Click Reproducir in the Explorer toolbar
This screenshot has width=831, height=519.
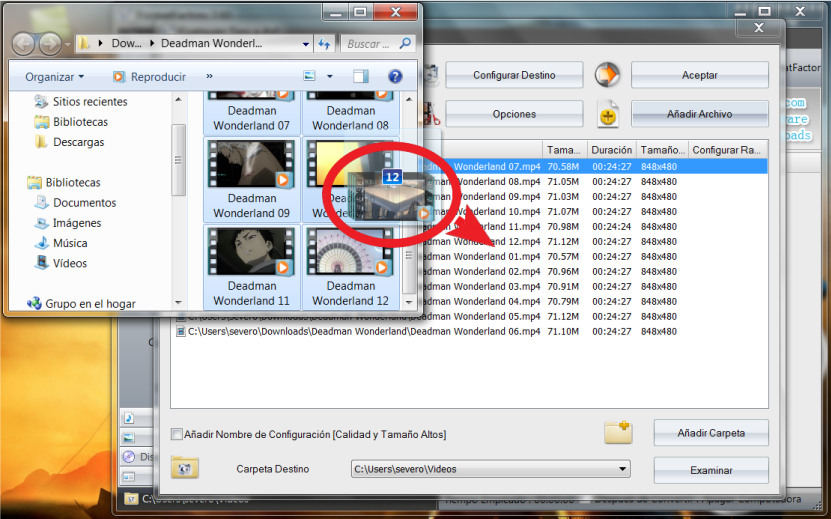pyautogui.click(x=150, y=77)
